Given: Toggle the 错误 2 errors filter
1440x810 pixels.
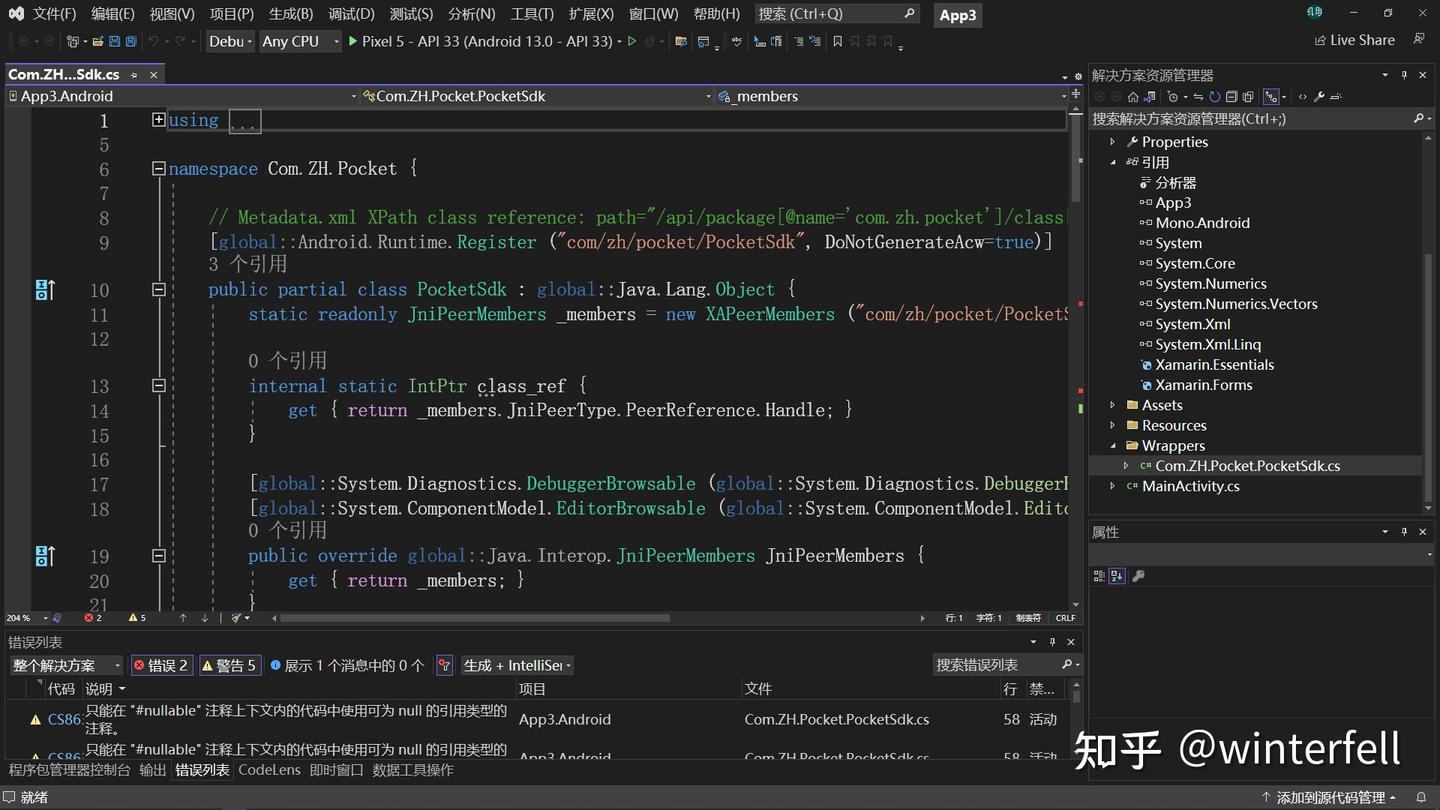Looking at the screenshot, I should click(161, 665).
